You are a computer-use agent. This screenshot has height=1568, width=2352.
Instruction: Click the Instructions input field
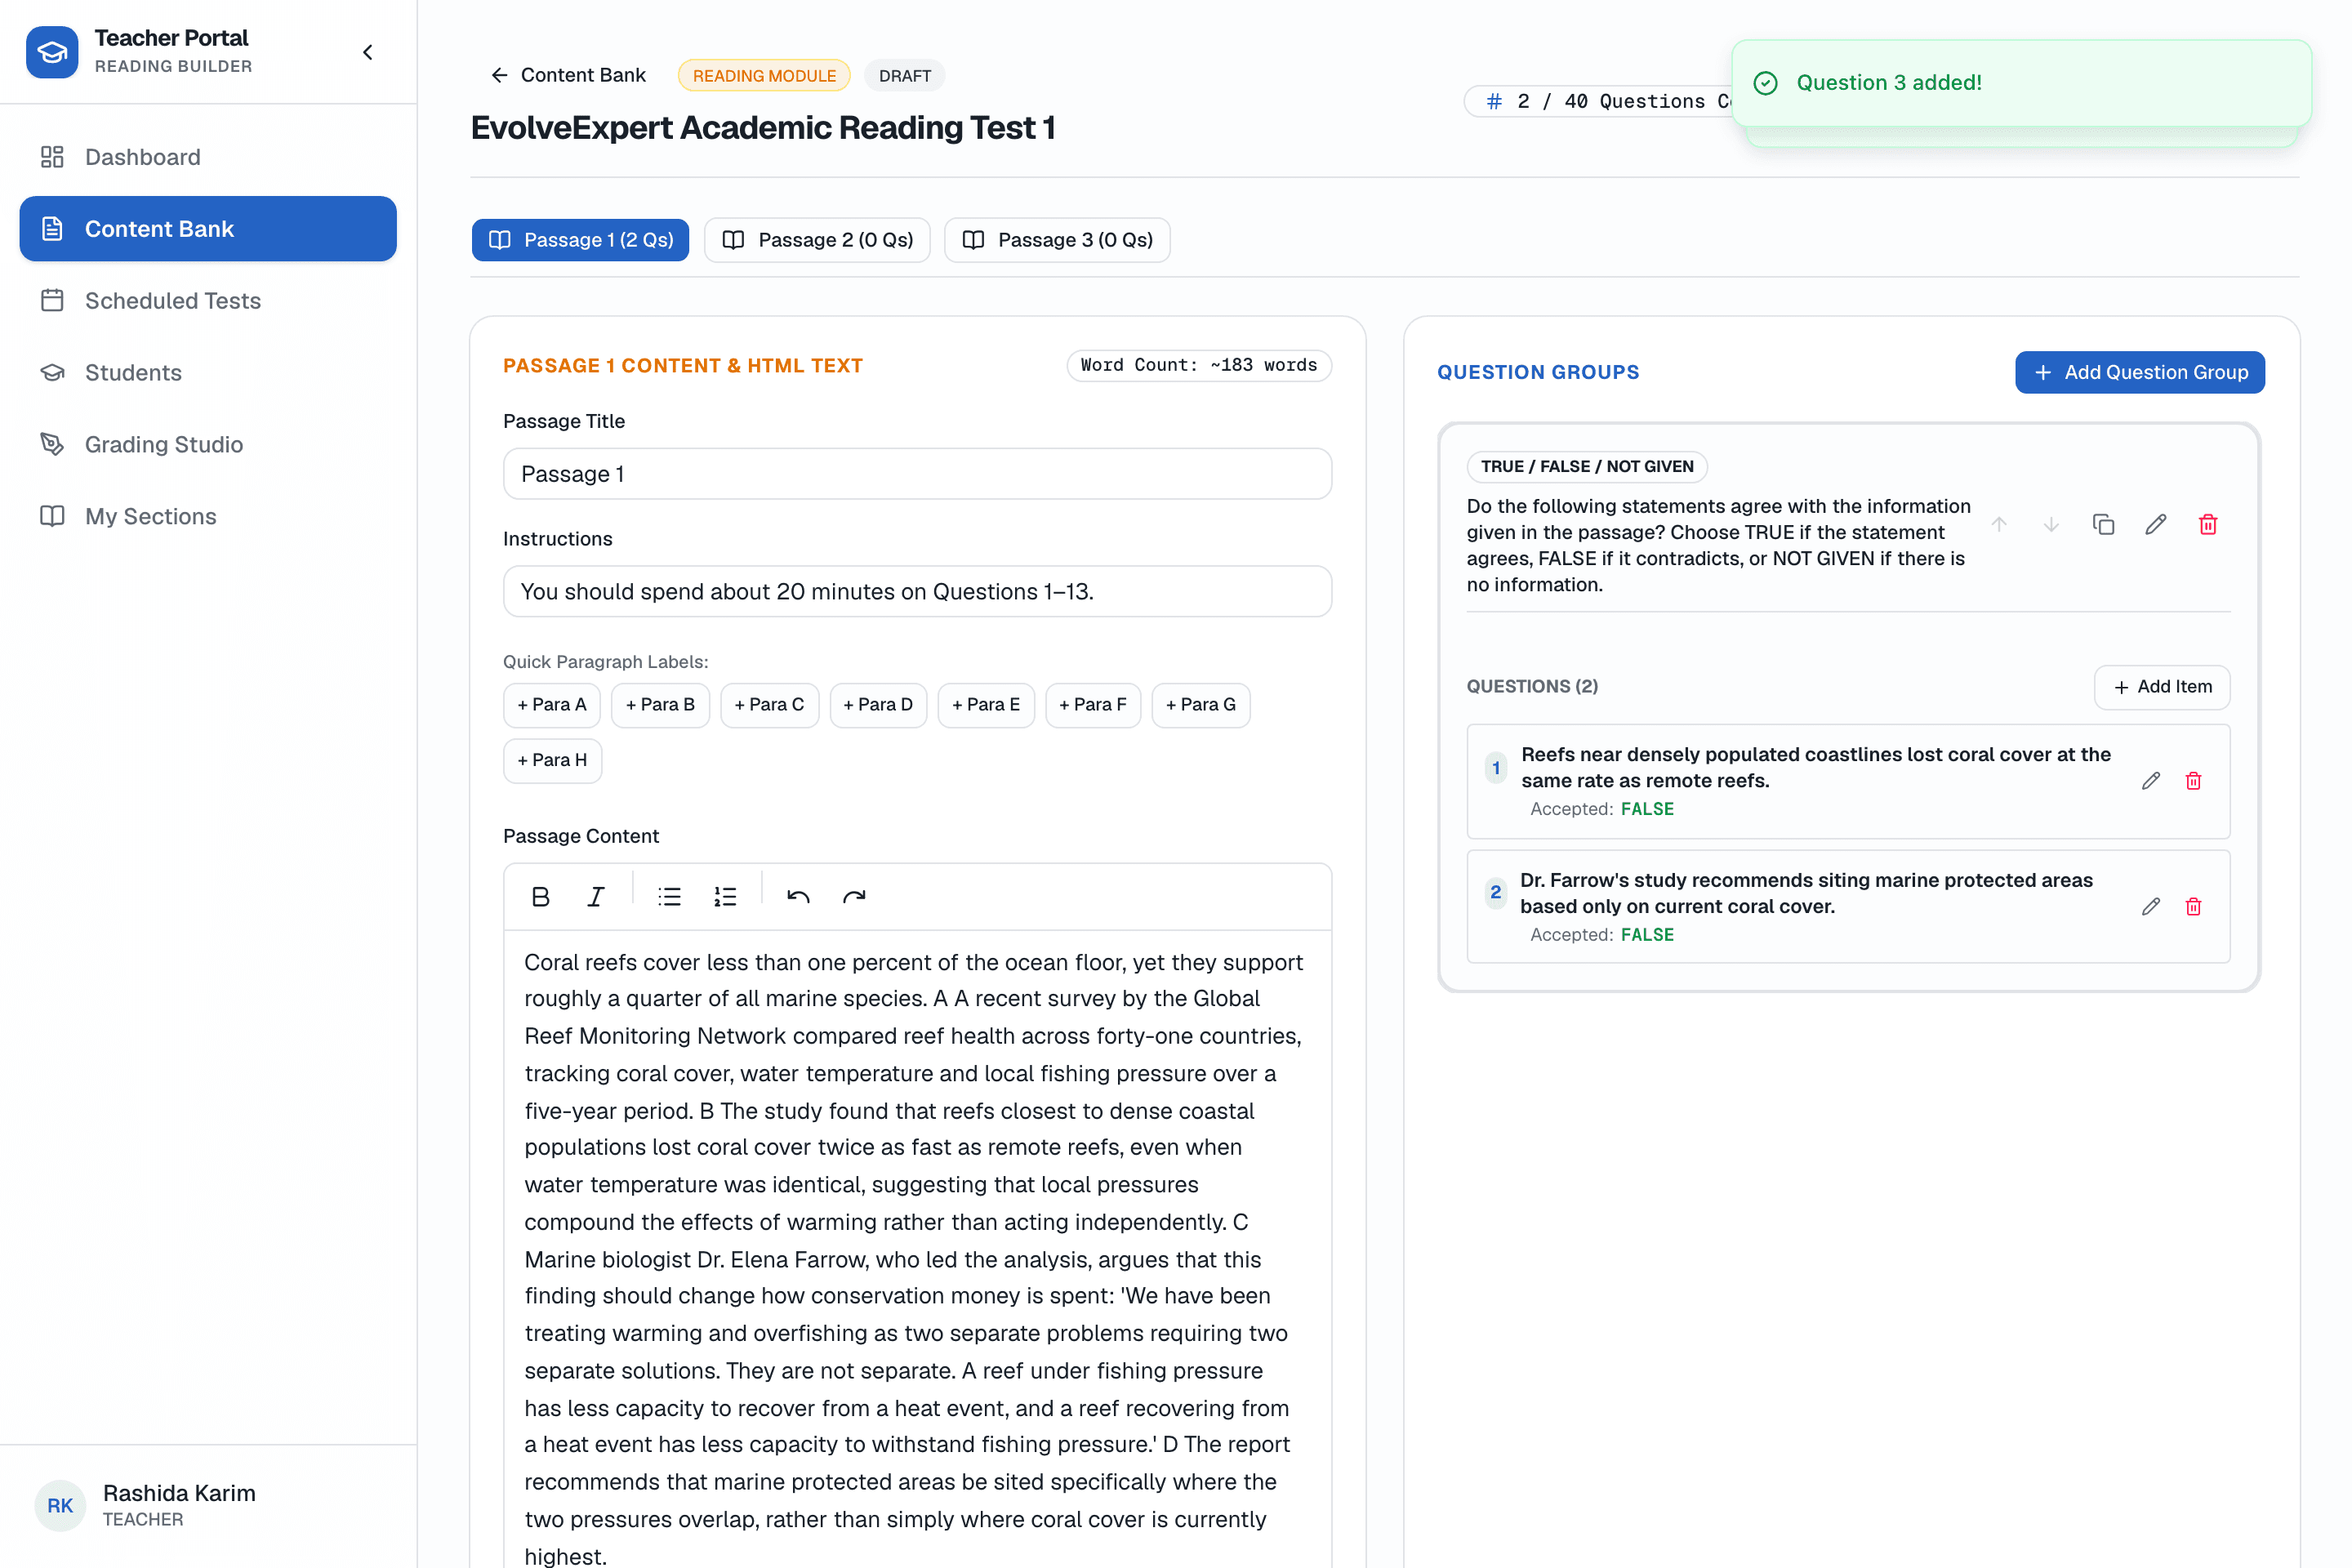[x=917, y=591]
